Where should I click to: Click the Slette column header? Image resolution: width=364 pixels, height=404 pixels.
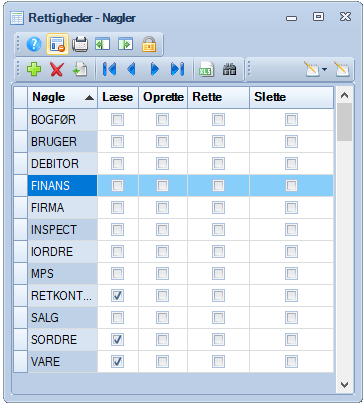tap(291, 97)
